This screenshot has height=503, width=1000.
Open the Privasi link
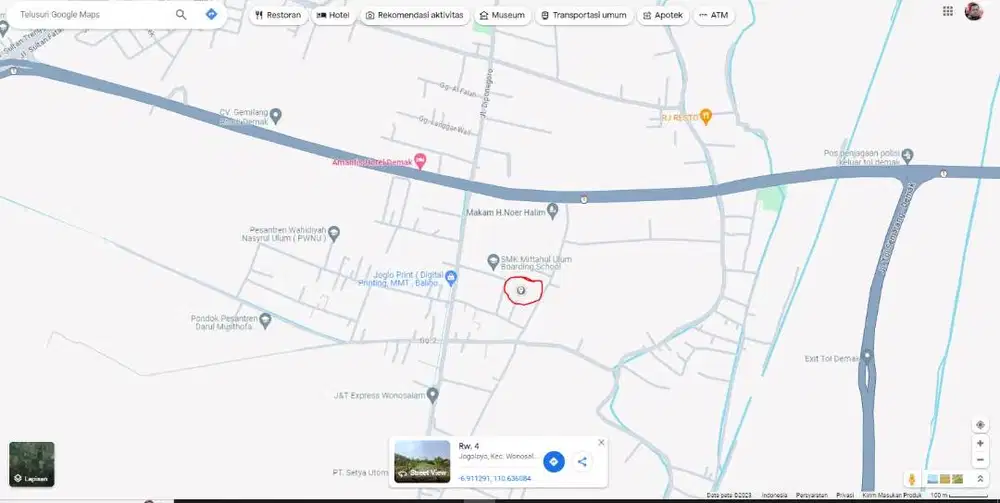pos(845,496)
